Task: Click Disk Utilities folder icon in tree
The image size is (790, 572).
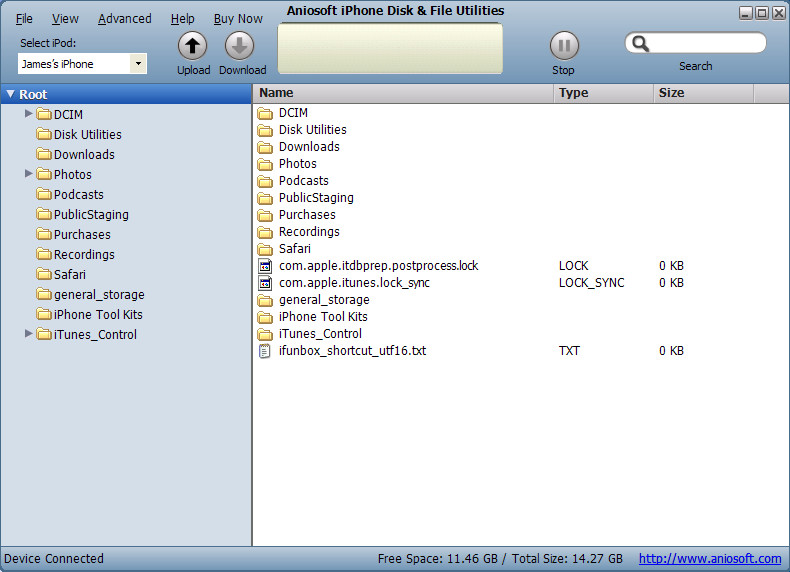Action: (x=44, y=134)
